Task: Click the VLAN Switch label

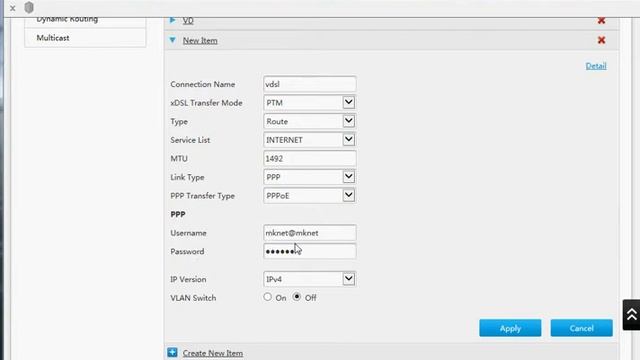Action: (193, 298)
